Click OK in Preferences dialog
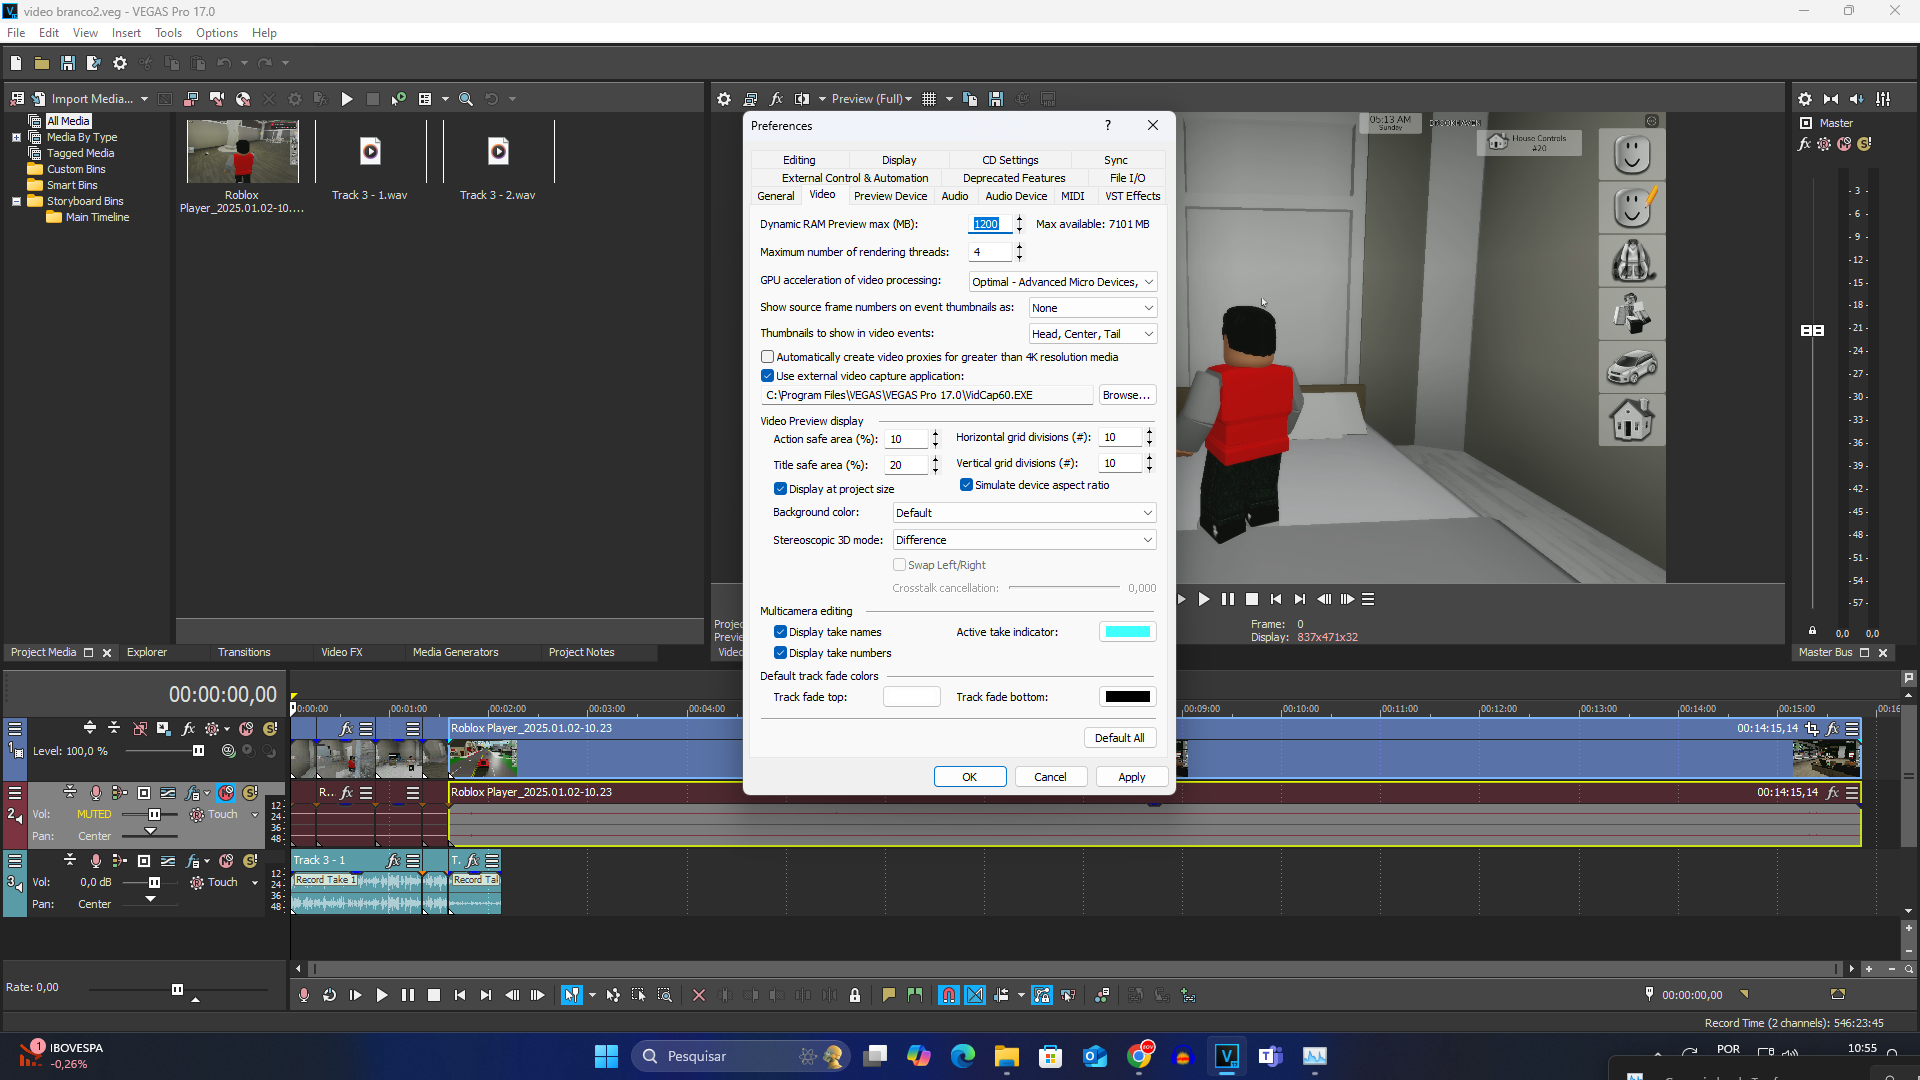 pos(970,777)
